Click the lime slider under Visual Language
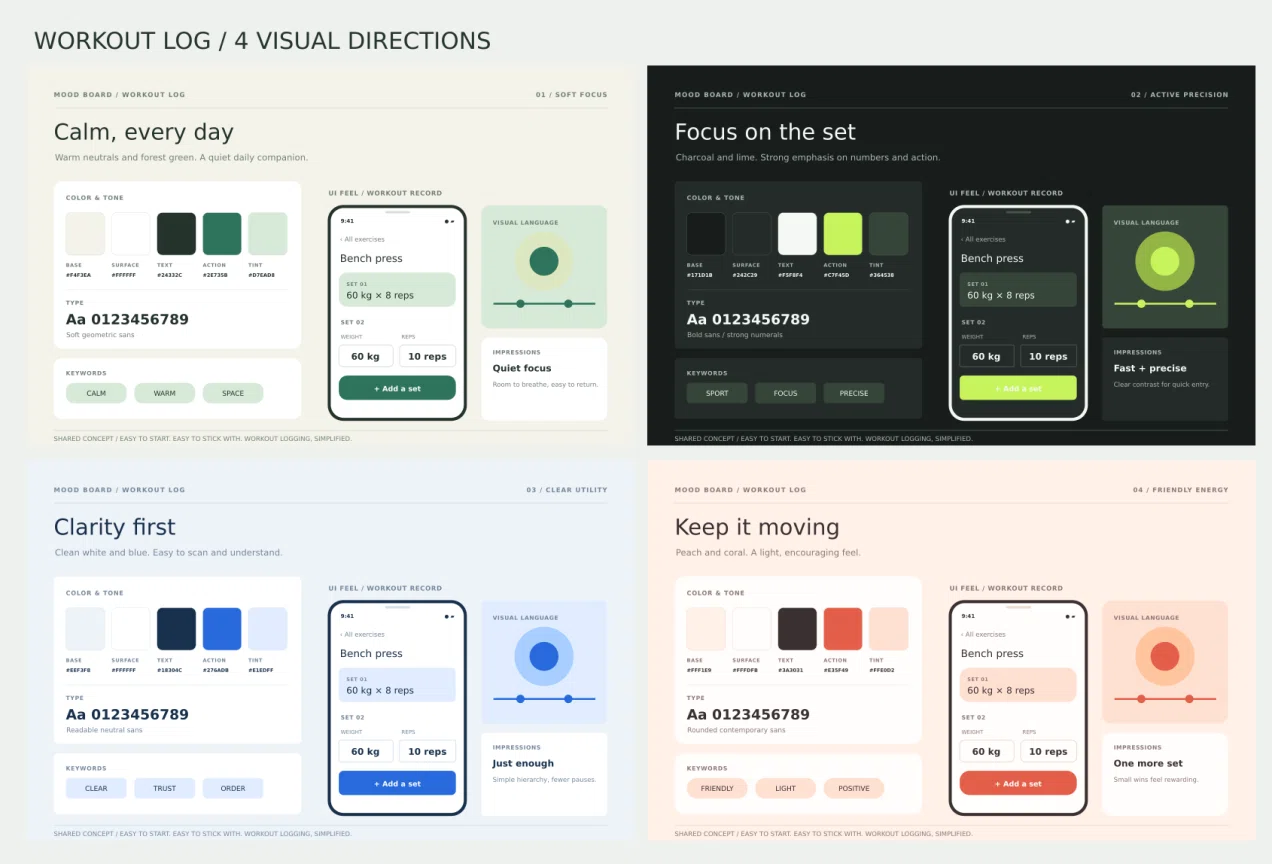This screenshot has width=1272, height=864. 1165,303
